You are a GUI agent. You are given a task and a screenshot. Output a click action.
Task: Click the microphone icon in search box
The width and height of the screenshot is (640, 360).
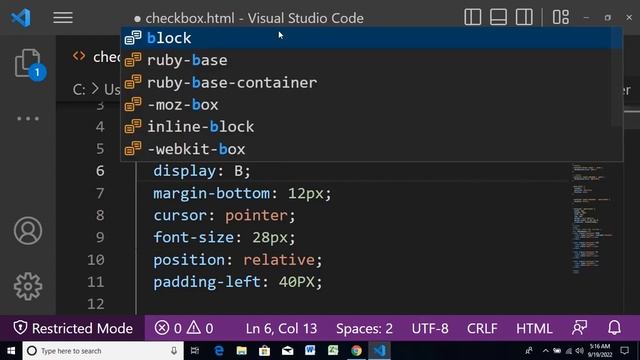click(x=174, y=351)
